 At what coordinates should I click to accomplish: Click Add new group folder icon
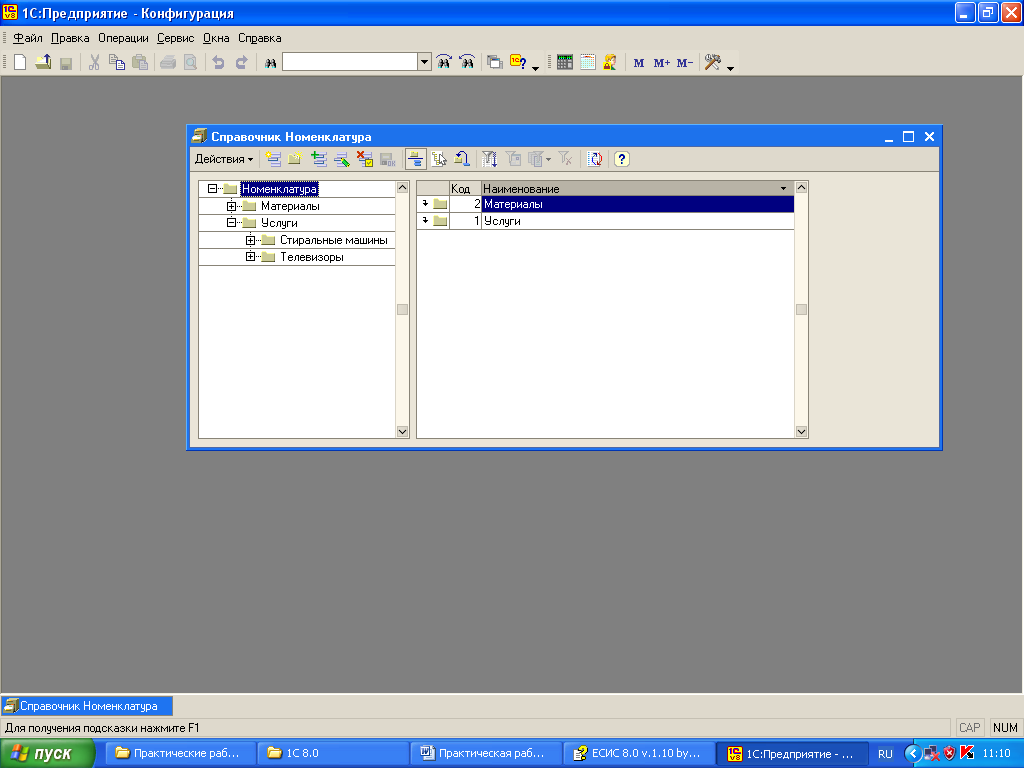pos(295,159)
